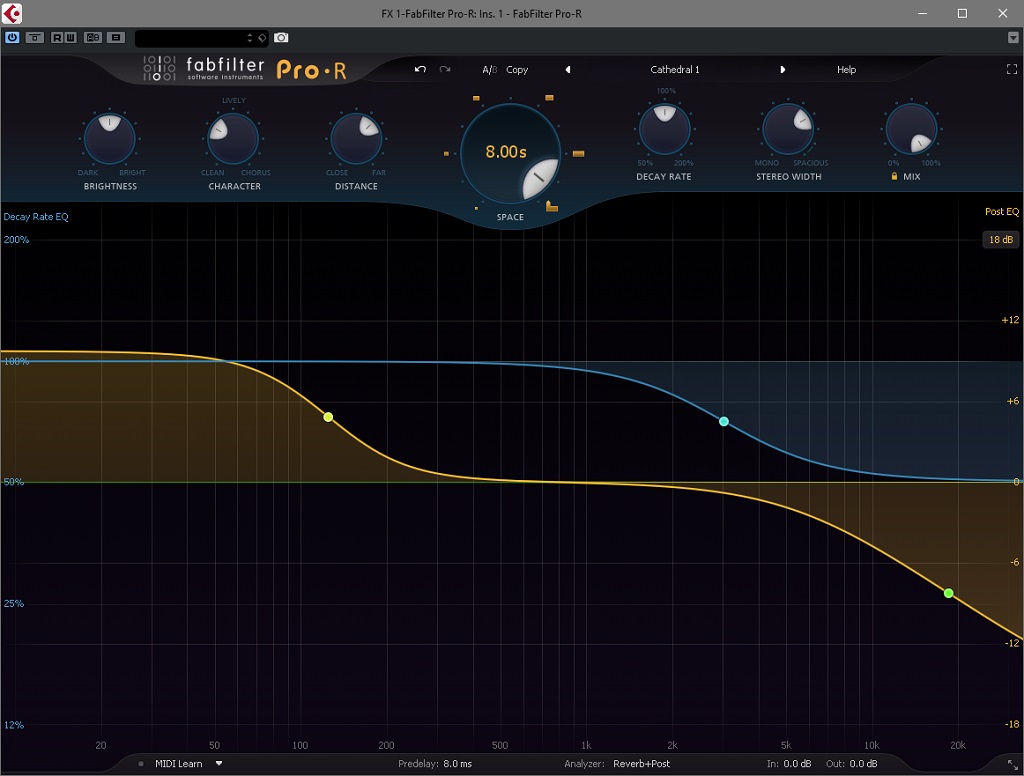Click the Stereo Width knob
The height and width of the screenshot is (776, 1024).
(x=788, y=129)
